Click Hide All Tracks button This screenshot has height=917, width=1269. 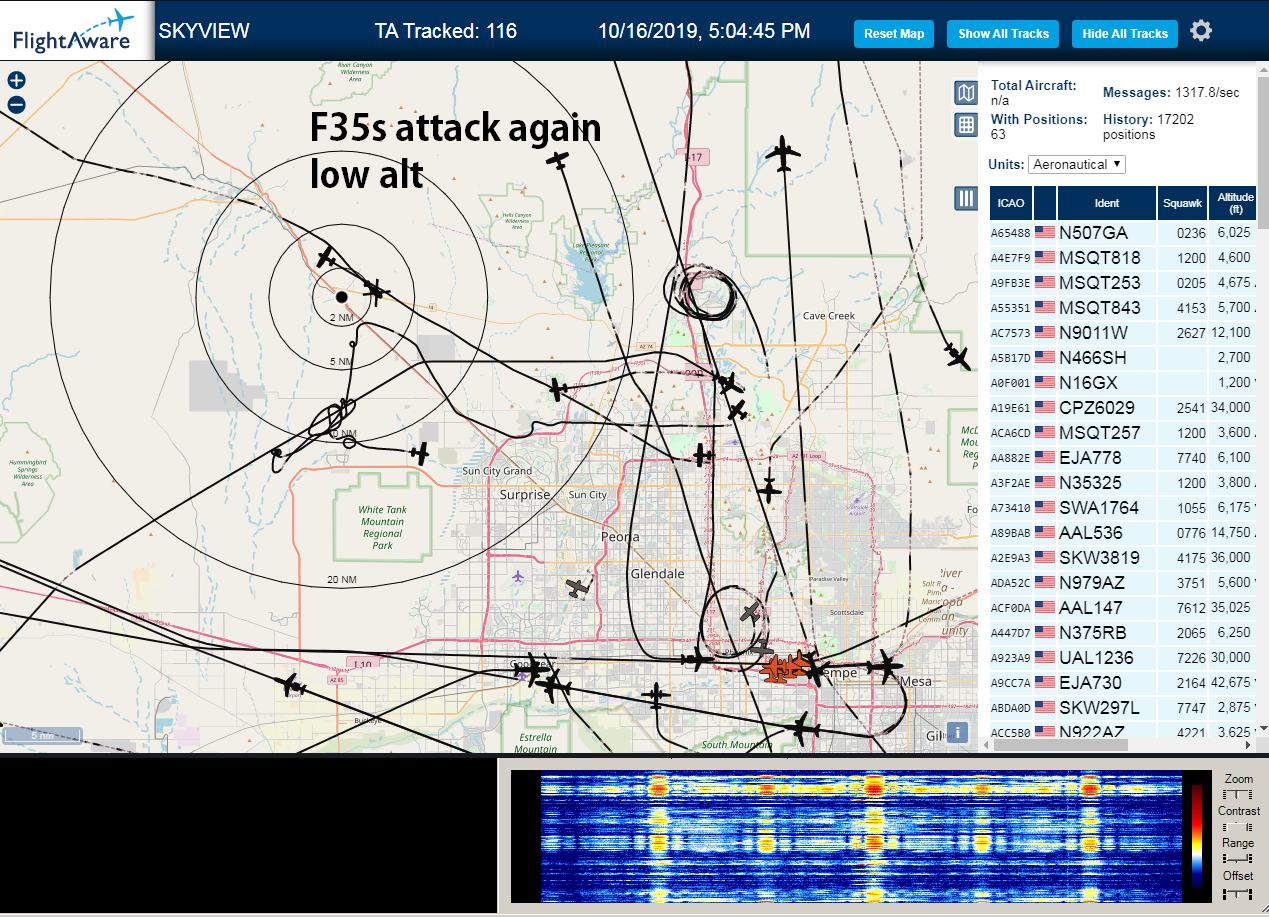pyautogui.click(x=1125, y=33)
